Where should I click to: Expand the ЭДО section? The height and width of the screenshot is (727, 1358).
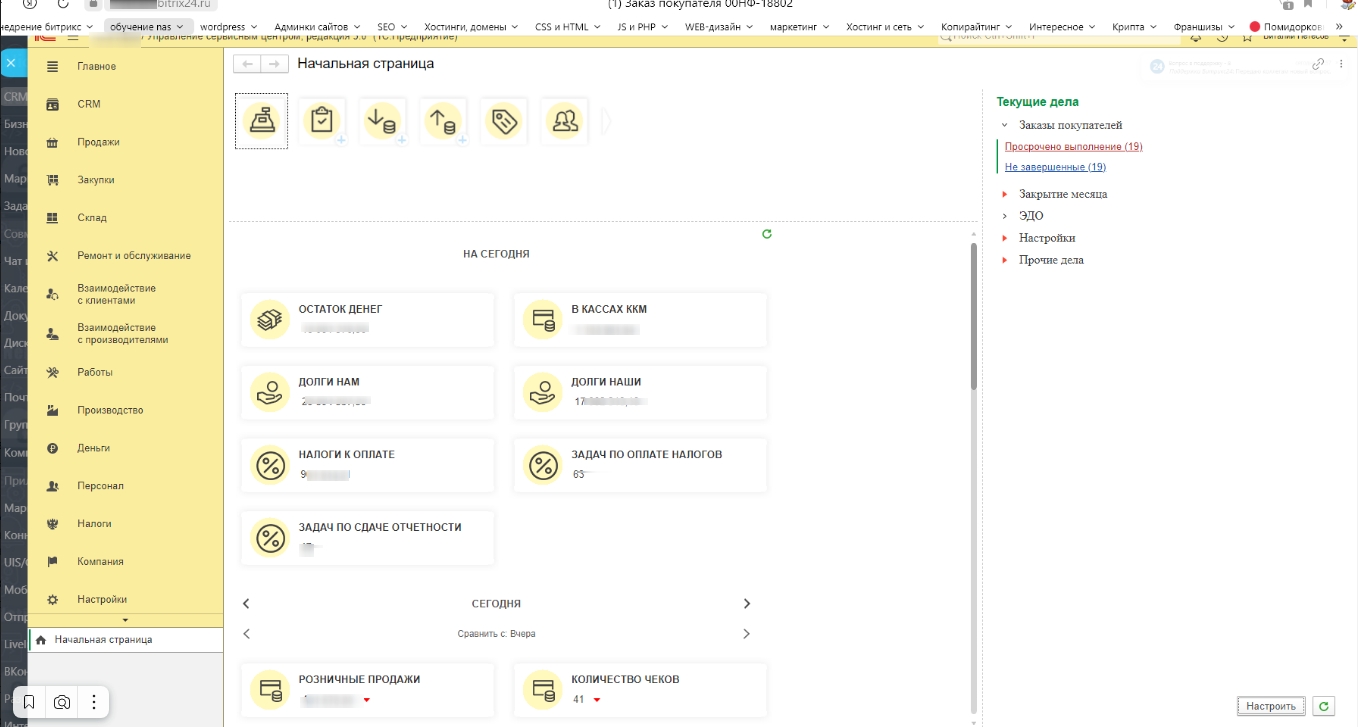(x=1004, y=216)
